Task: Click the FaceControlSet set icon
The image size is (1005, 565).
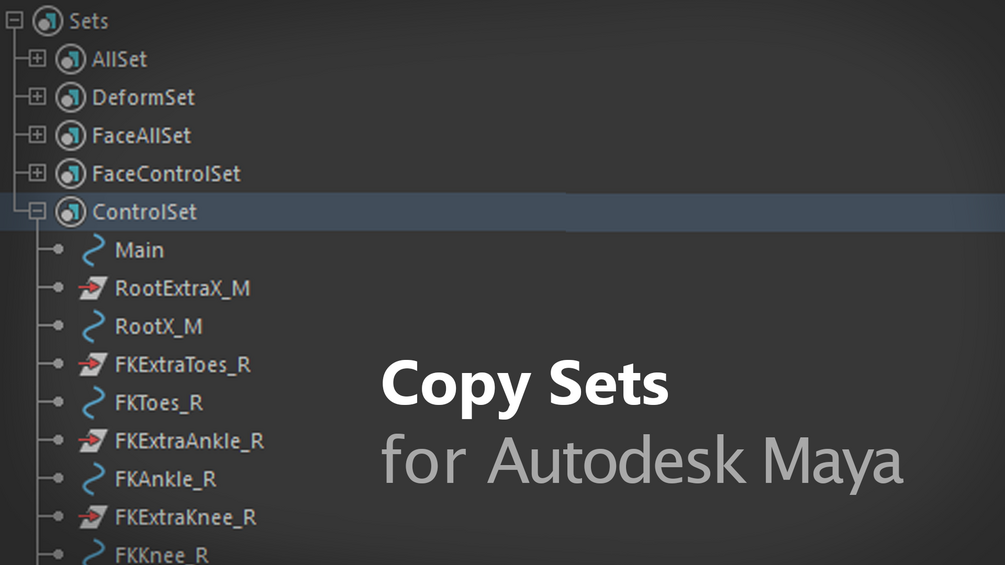Action: coord(70,174)
